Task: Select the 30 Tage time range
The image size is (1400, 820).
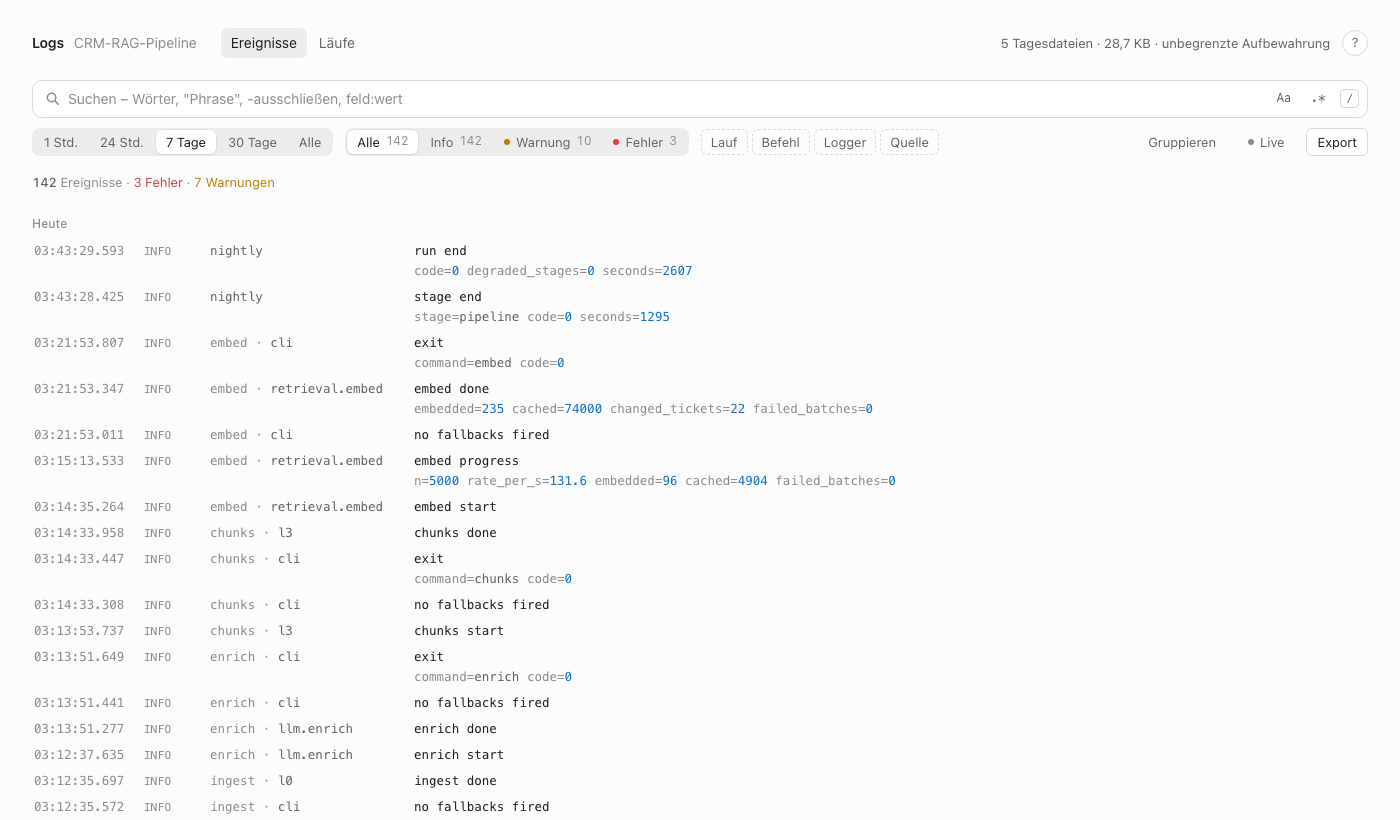Action: (252, 142)
